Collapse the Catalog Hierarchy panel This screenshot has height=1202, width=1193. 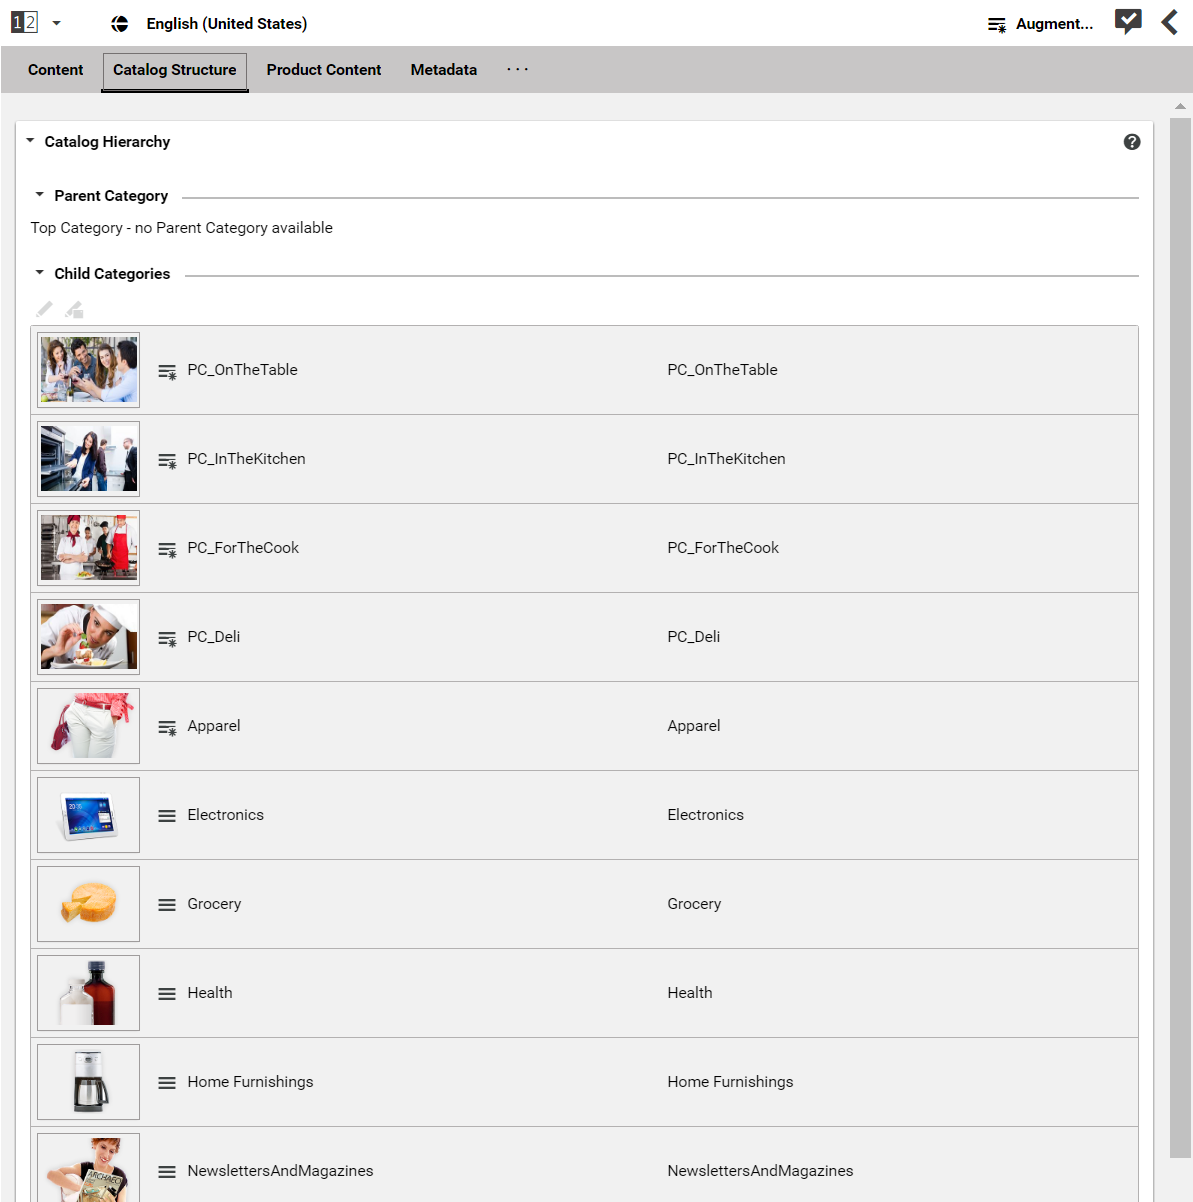click(x=29, y=141)
